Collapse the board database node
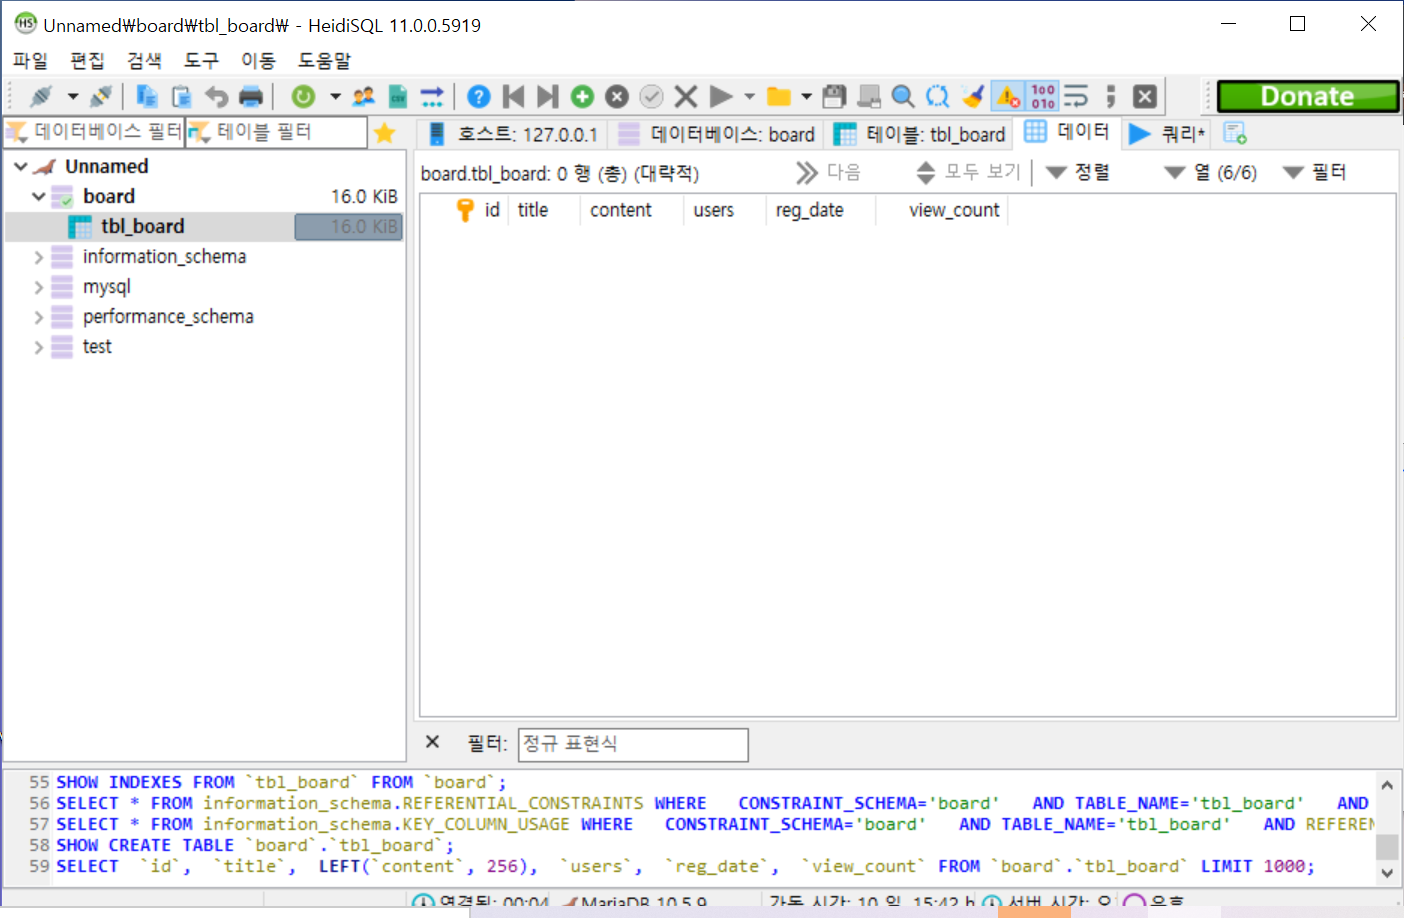 [x=39, y=196]
